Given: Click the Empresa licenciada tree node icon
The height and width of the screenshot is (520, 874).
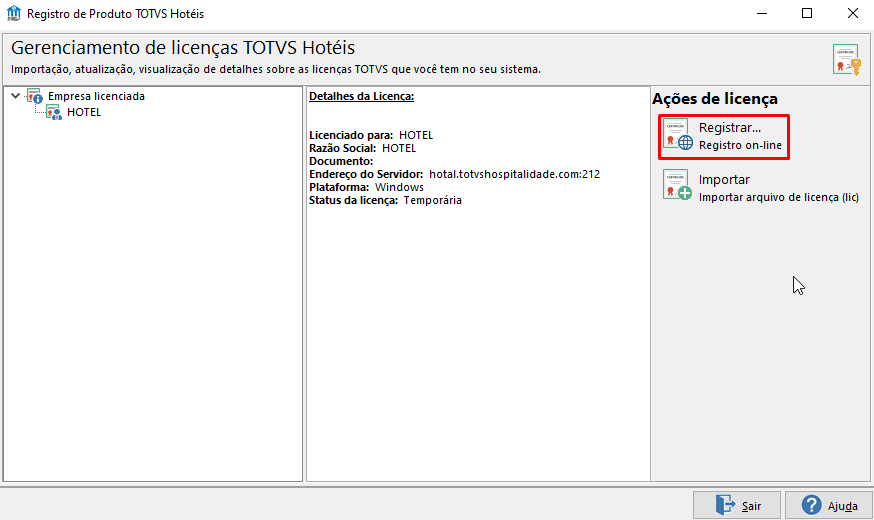Looking at the screenshot, I should tap(35, 96).
